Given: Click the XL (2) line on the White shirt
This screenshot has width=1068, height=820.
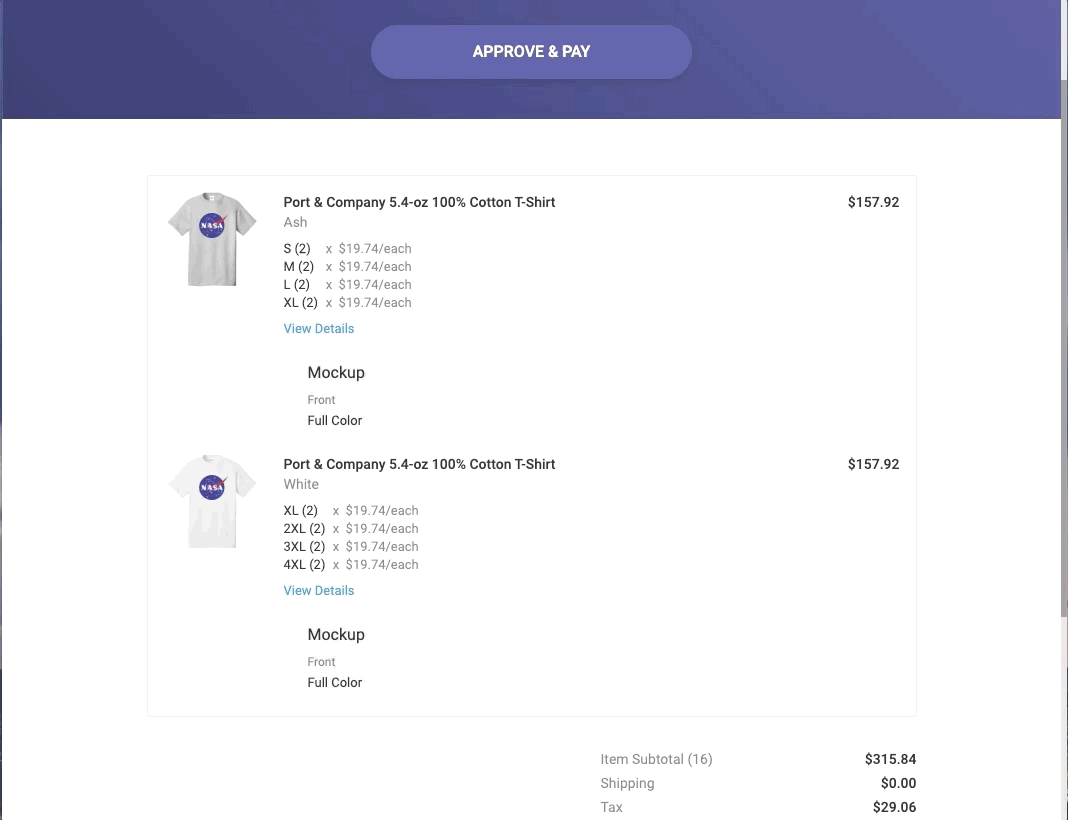Looking at the screenshot, I should tap(300, 510).
